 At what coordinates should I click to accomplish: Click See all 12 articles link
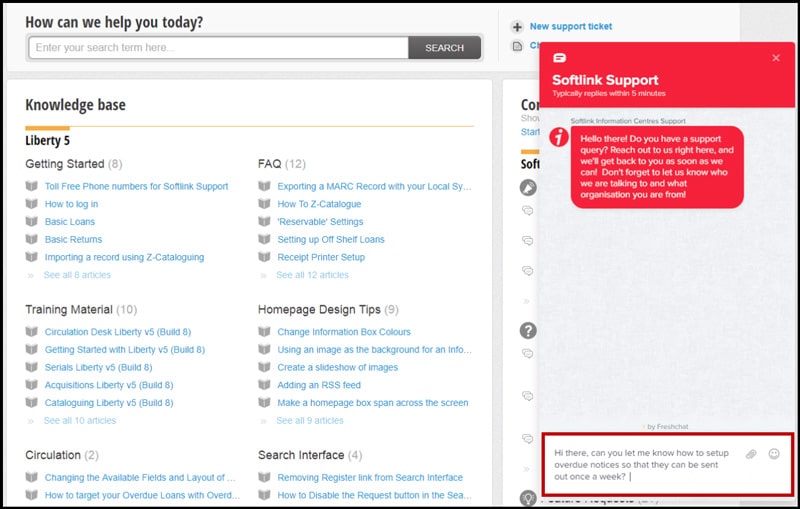point(312,275)
